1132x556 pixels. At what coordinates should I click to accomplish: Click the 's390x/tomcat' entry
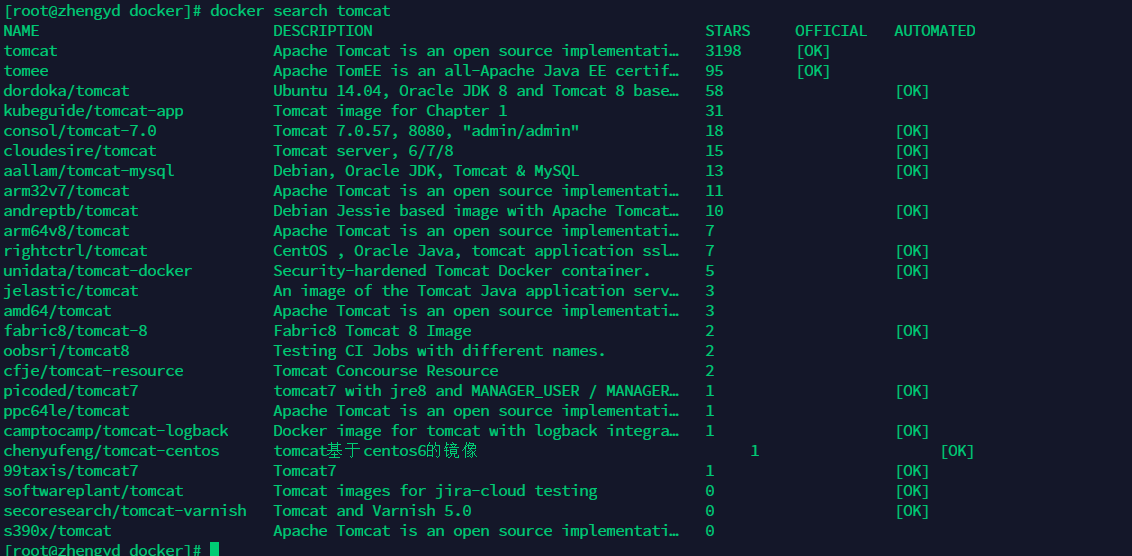(x=58, y=531)
